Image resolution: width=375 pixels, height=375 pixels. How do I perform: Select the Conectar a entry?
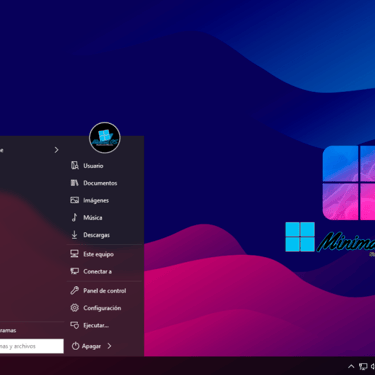point(97,272)
